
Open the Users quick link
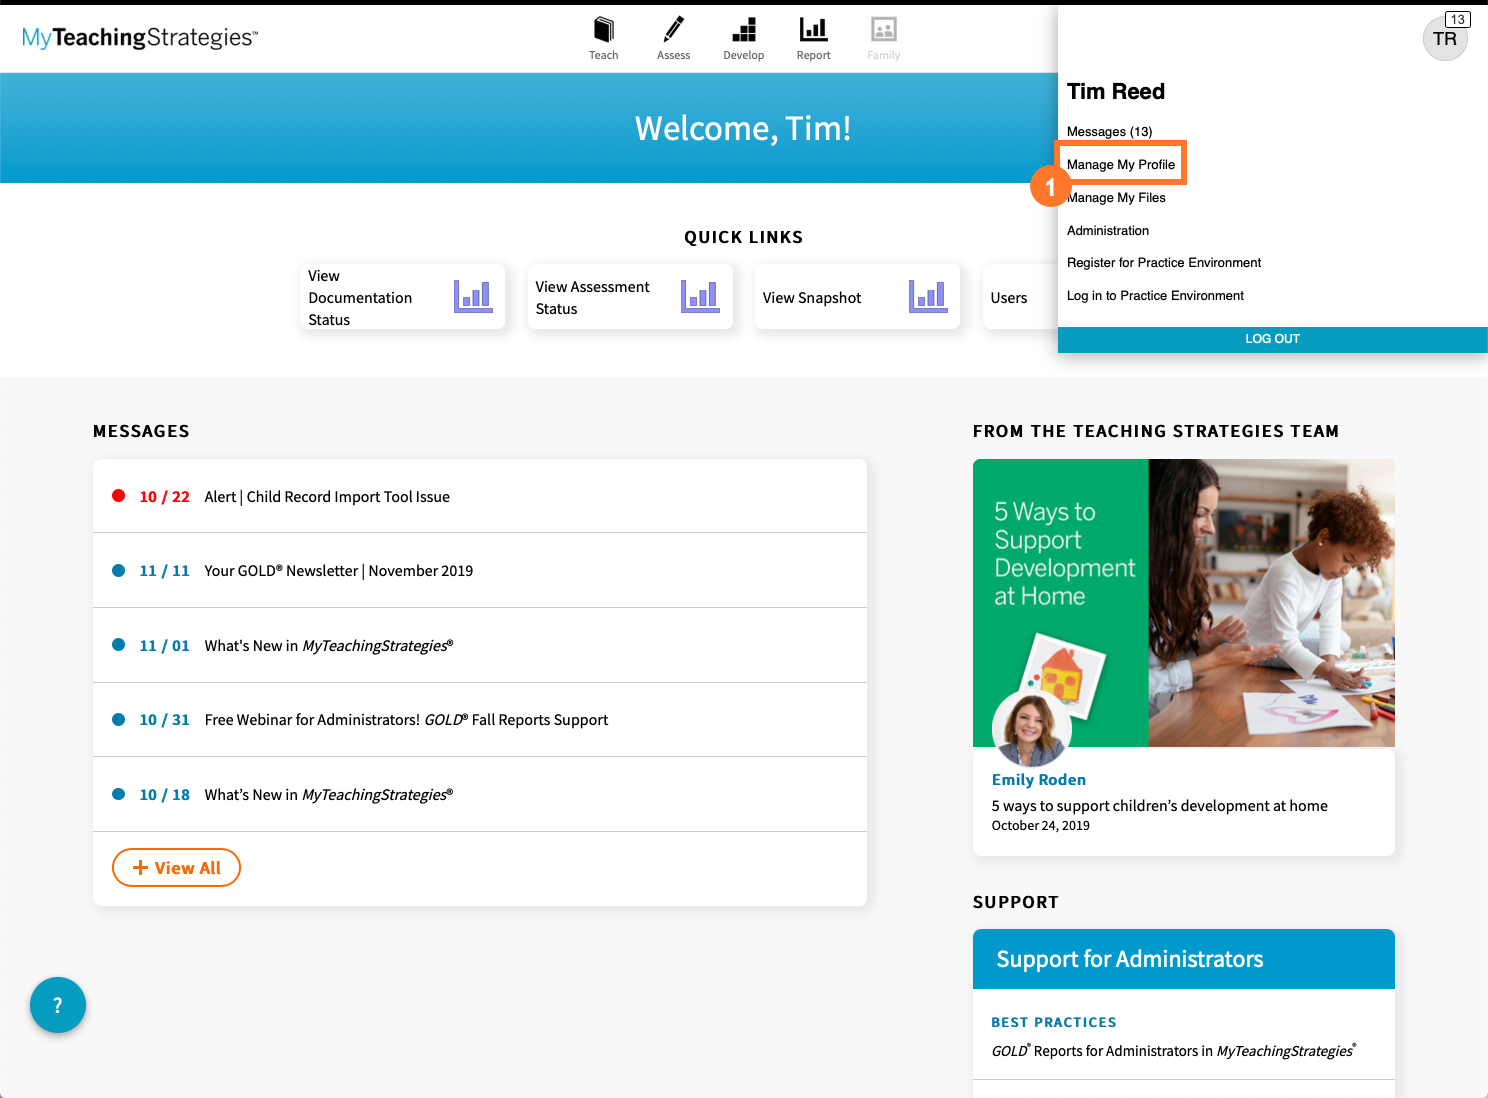click(x=1009, y=296)
